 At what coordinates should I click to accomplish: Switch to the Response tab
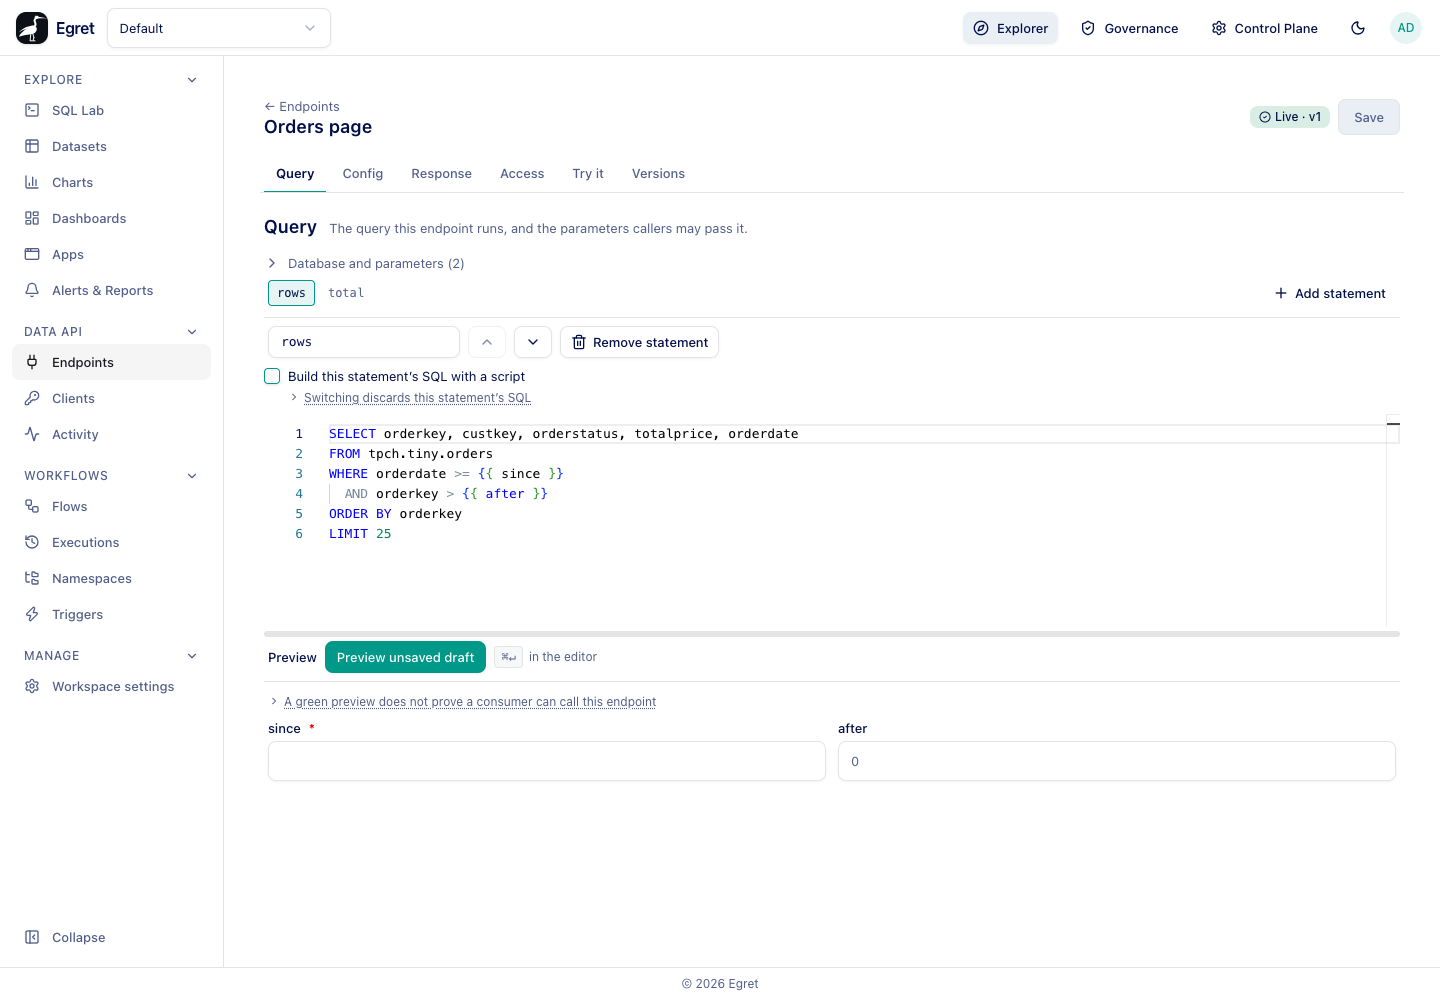[x=441, y=174]
